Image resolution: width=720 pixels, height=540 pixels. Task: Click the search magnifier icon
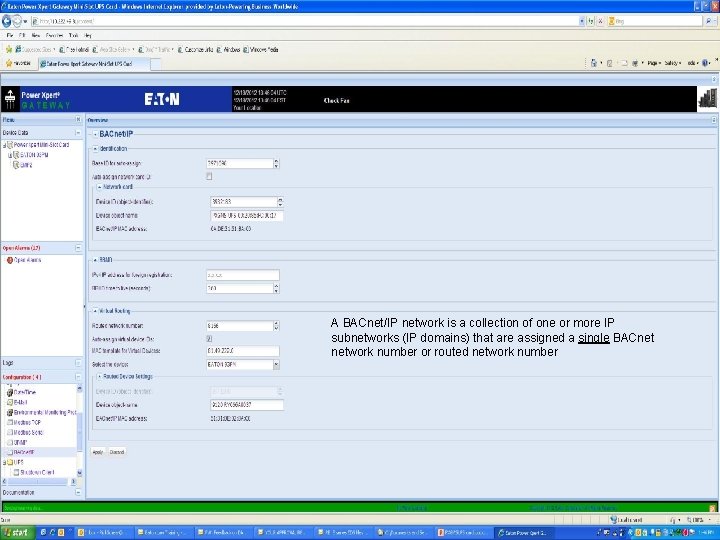[x=708, y=21]
